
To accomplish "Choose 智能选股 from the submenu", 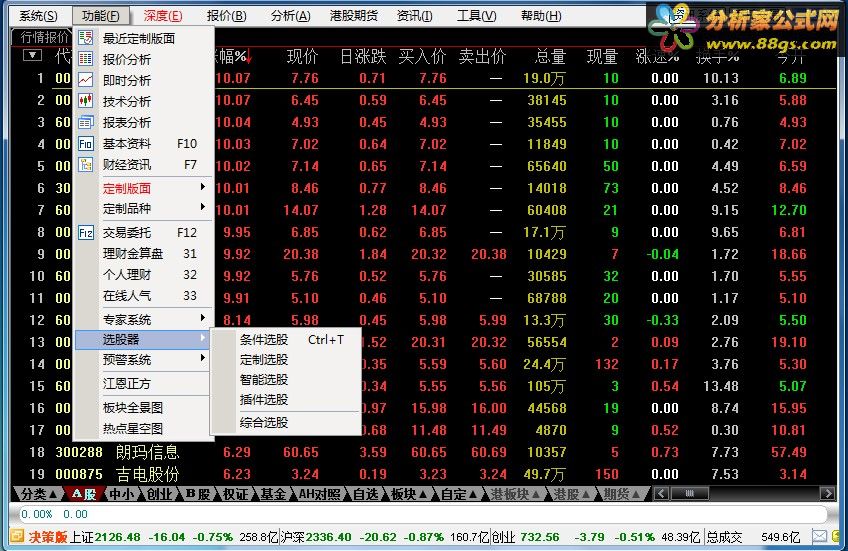I will coord(286,380).
